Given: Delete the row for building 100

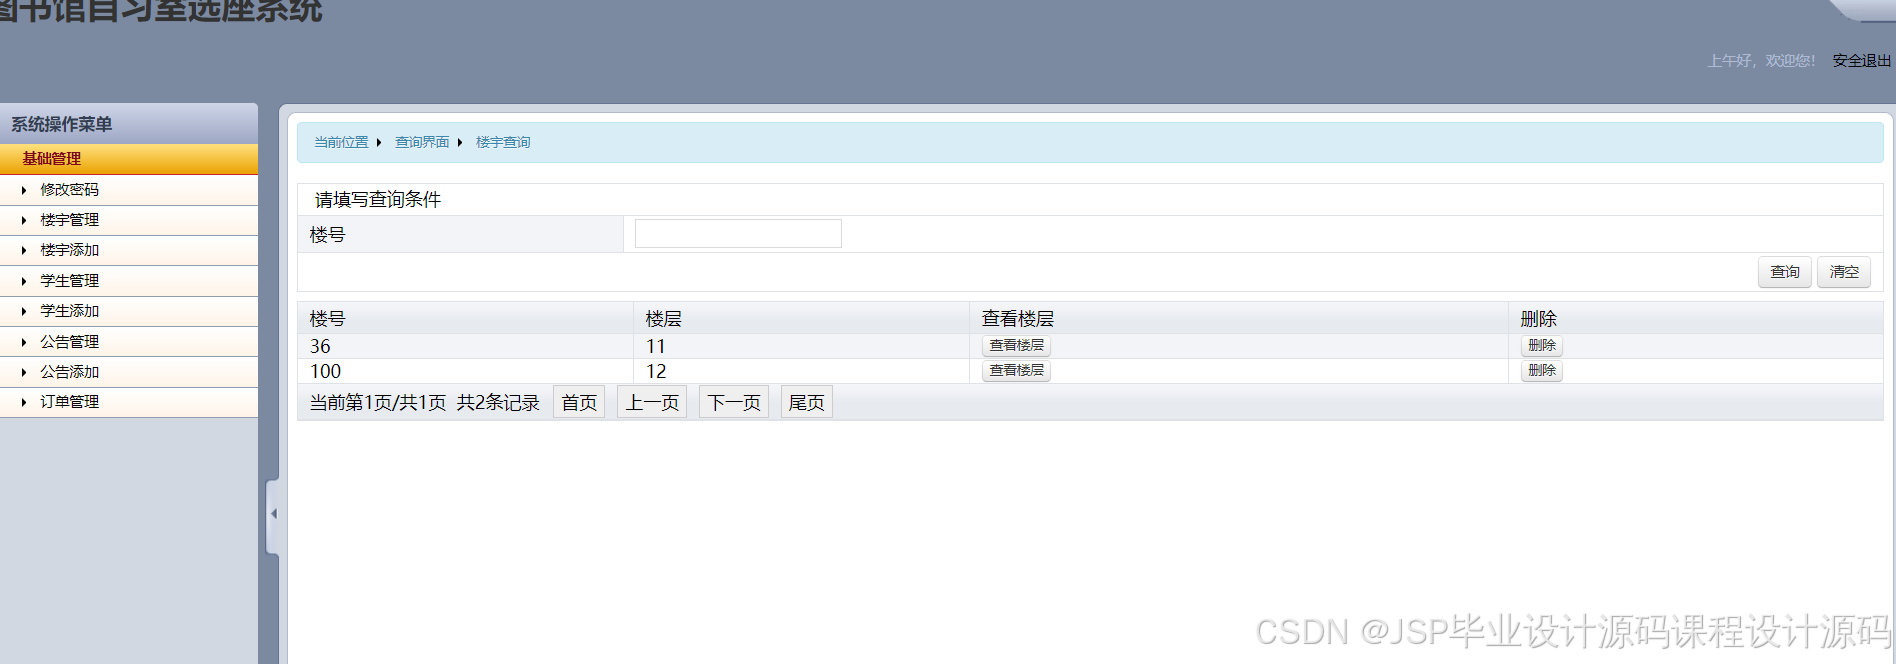Looking at the screenshot, I should click(1542, 371).
